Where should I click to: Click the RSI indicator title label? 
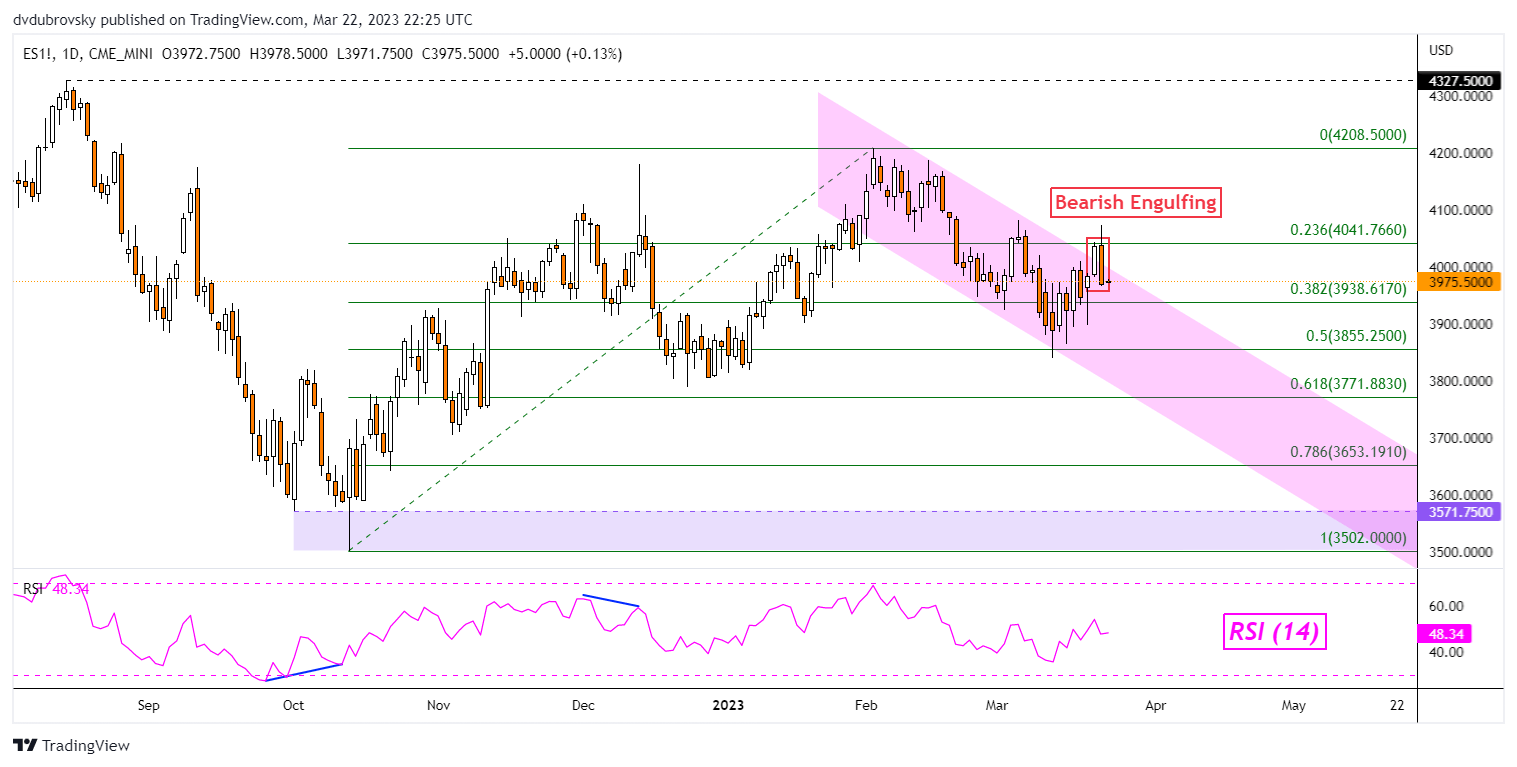(34, 589)
